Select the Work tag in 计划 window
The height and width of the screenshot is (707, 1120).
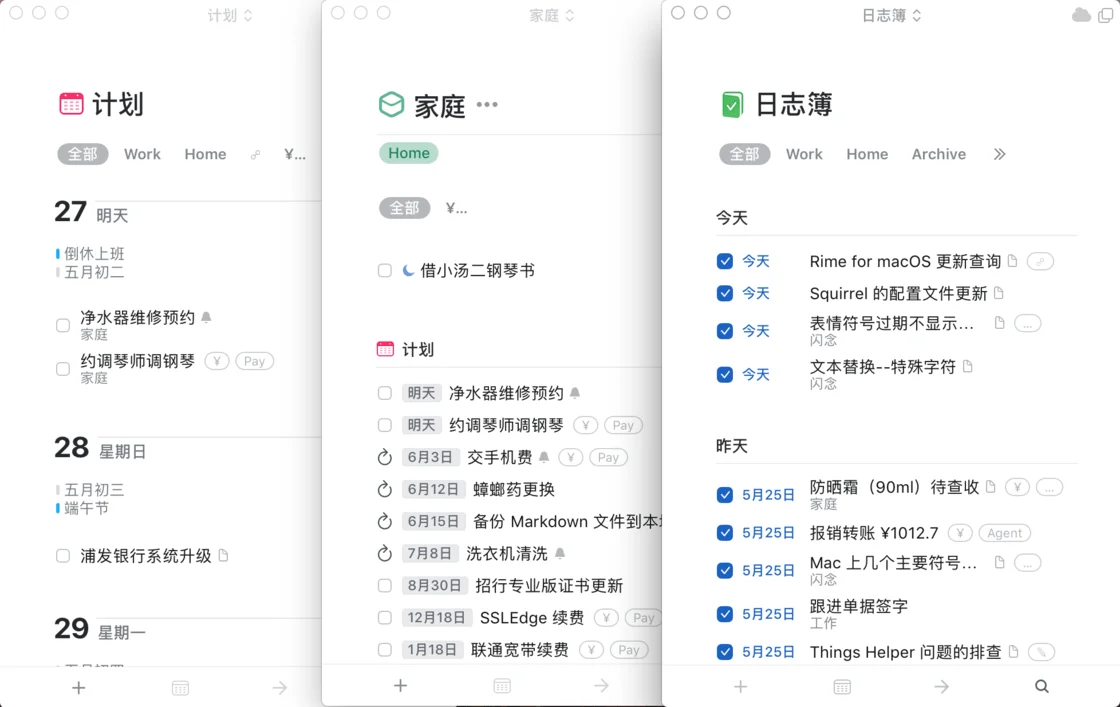[142, 155]
